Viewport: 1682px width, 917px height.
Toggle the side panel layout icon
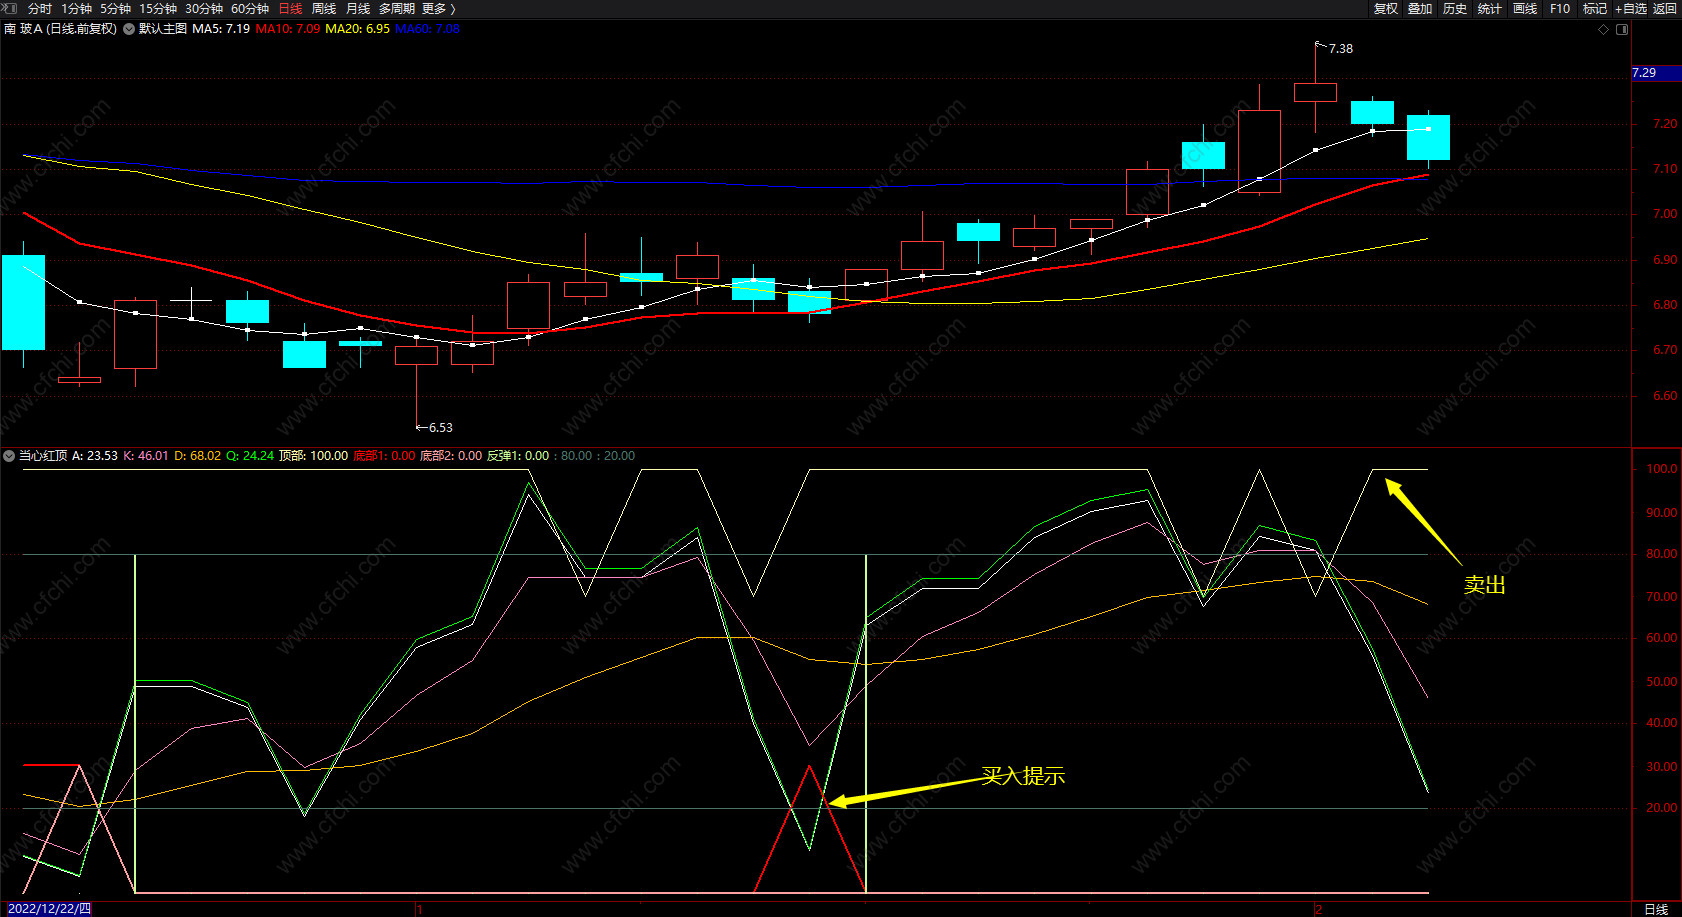(x=1622, y=29)
